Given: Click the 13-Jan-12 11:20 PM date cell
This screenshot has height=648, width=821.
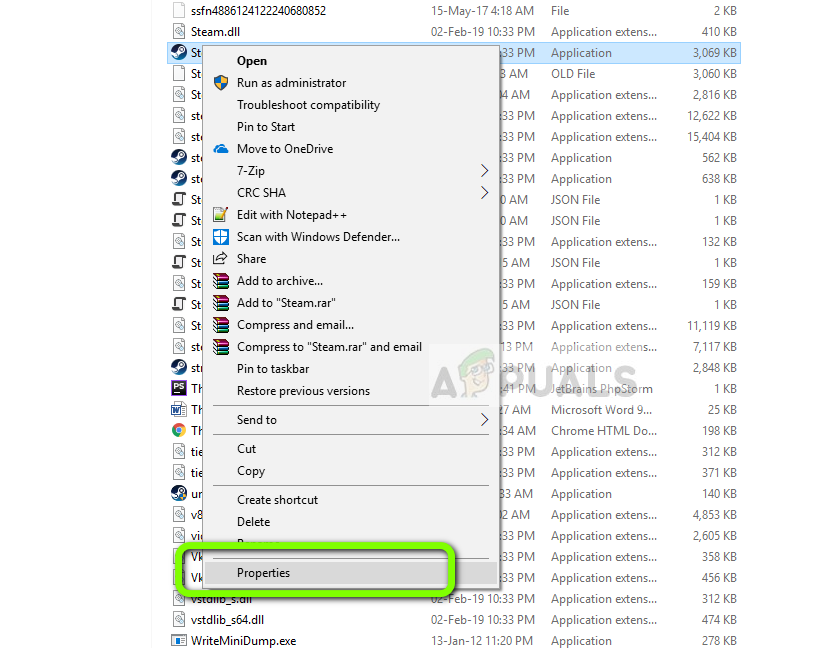Looking at the screenshot, I should (x=482, y=641).
